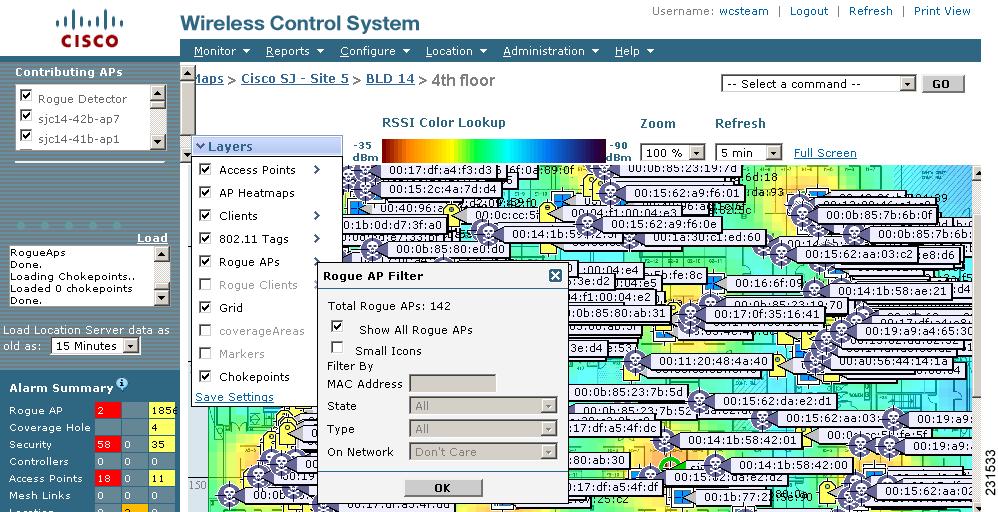The width and height of the screenshot is (998, 512).
Task: Select rogue AP skull icon 00:14:1b:58:ae:21
Action: [x=814, y=290]
